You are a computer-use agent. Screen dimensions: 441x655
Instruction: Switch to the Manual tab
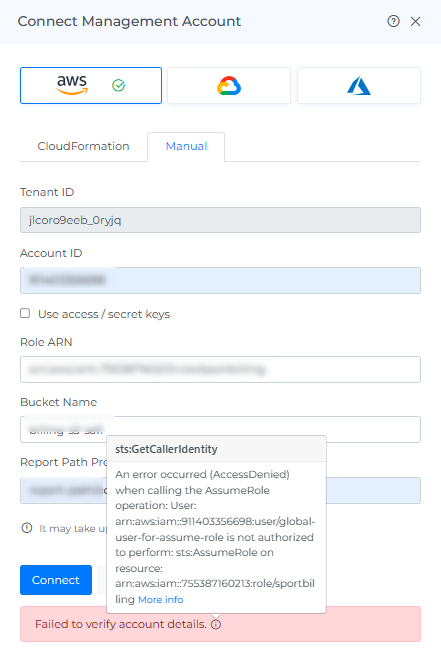click(x=186, y=146)
